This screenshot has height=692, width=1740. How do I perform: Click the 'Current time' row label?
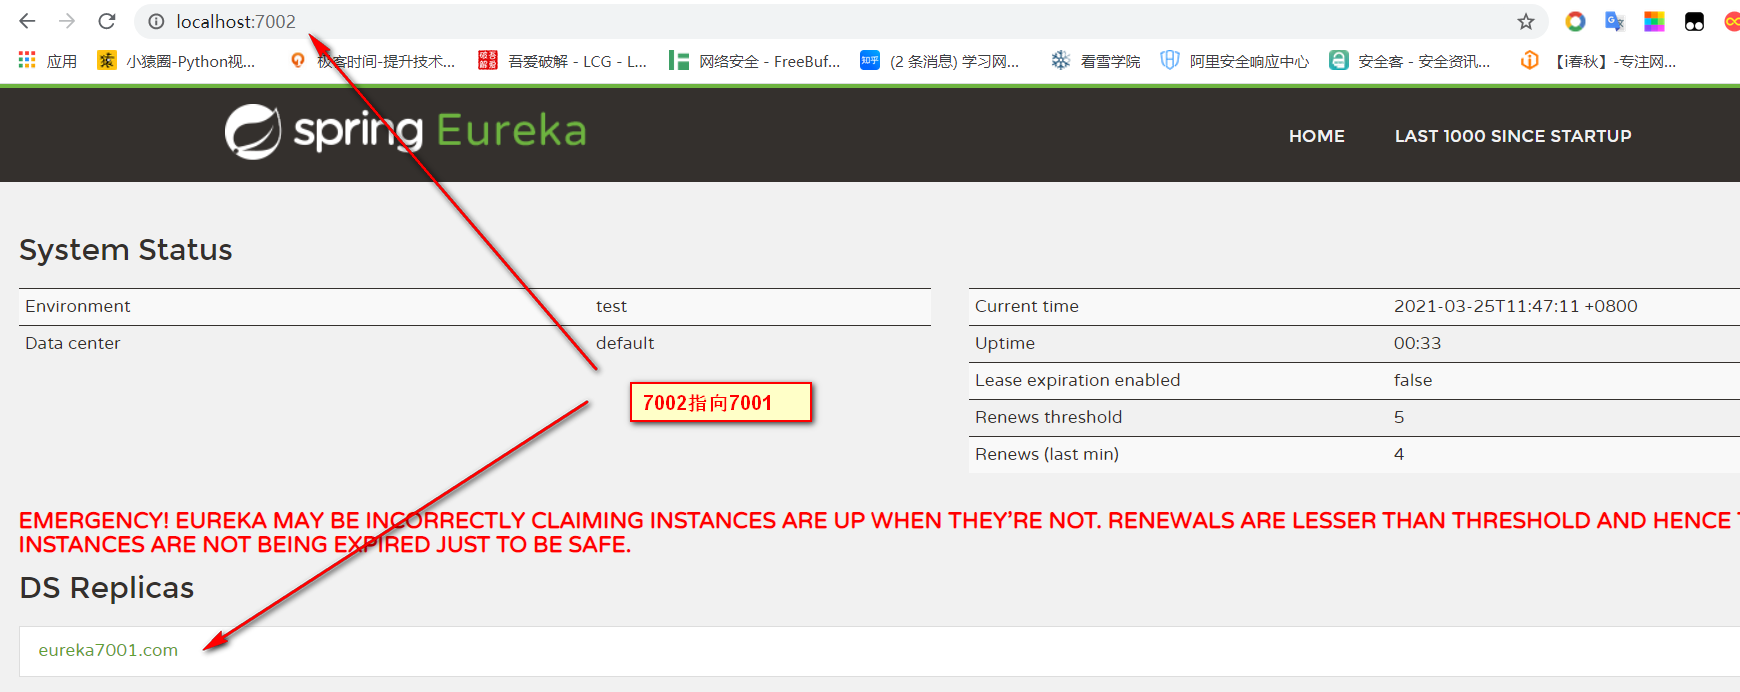(1027, 306)
